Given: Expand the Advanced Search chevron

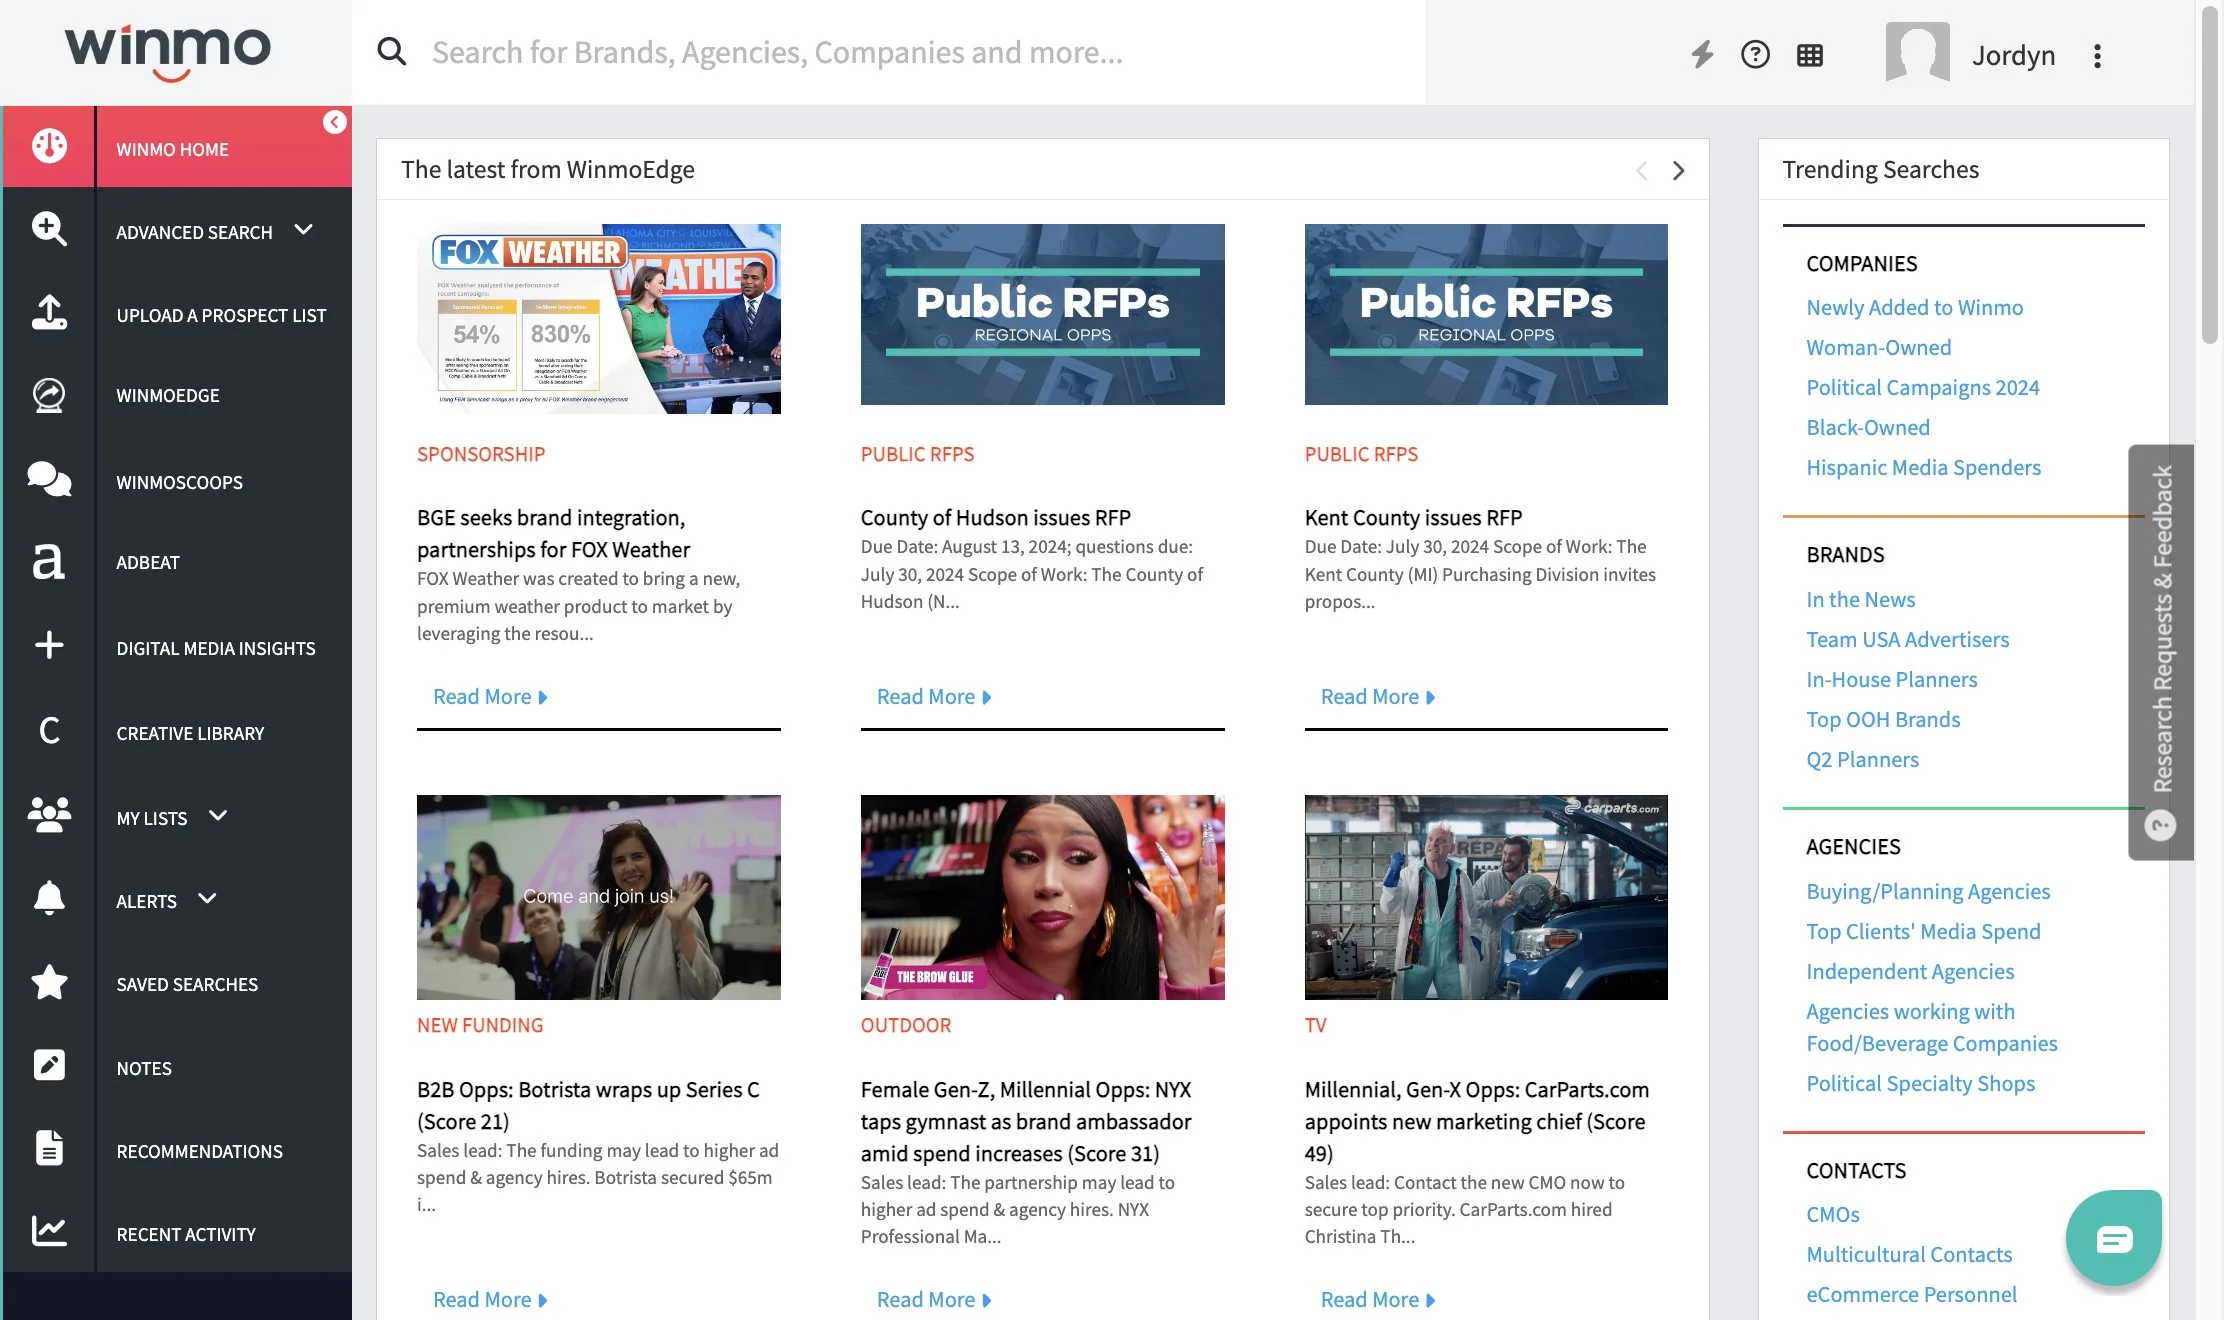Looking at the screenshot, I should [304, 230].
